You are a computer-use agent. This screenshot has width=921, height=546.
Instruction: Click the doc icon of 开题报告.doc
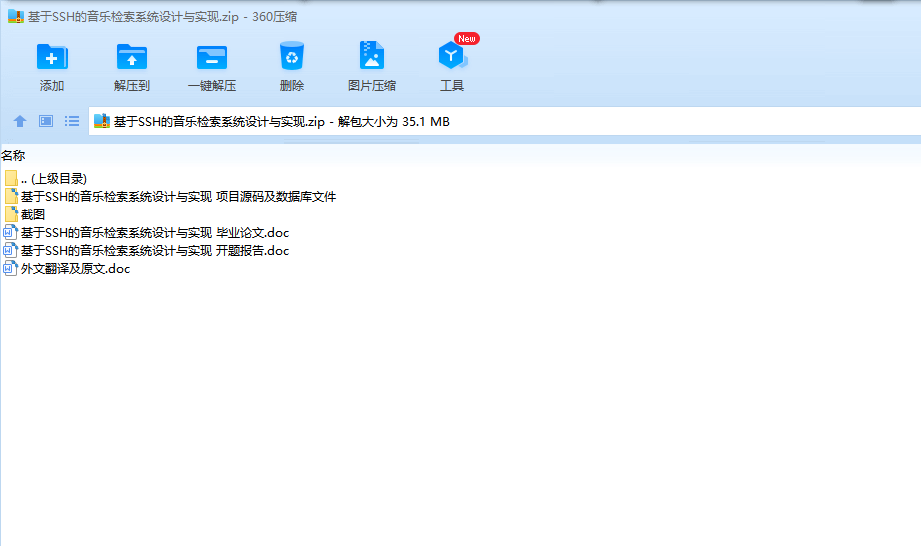[x=11, y=251]
